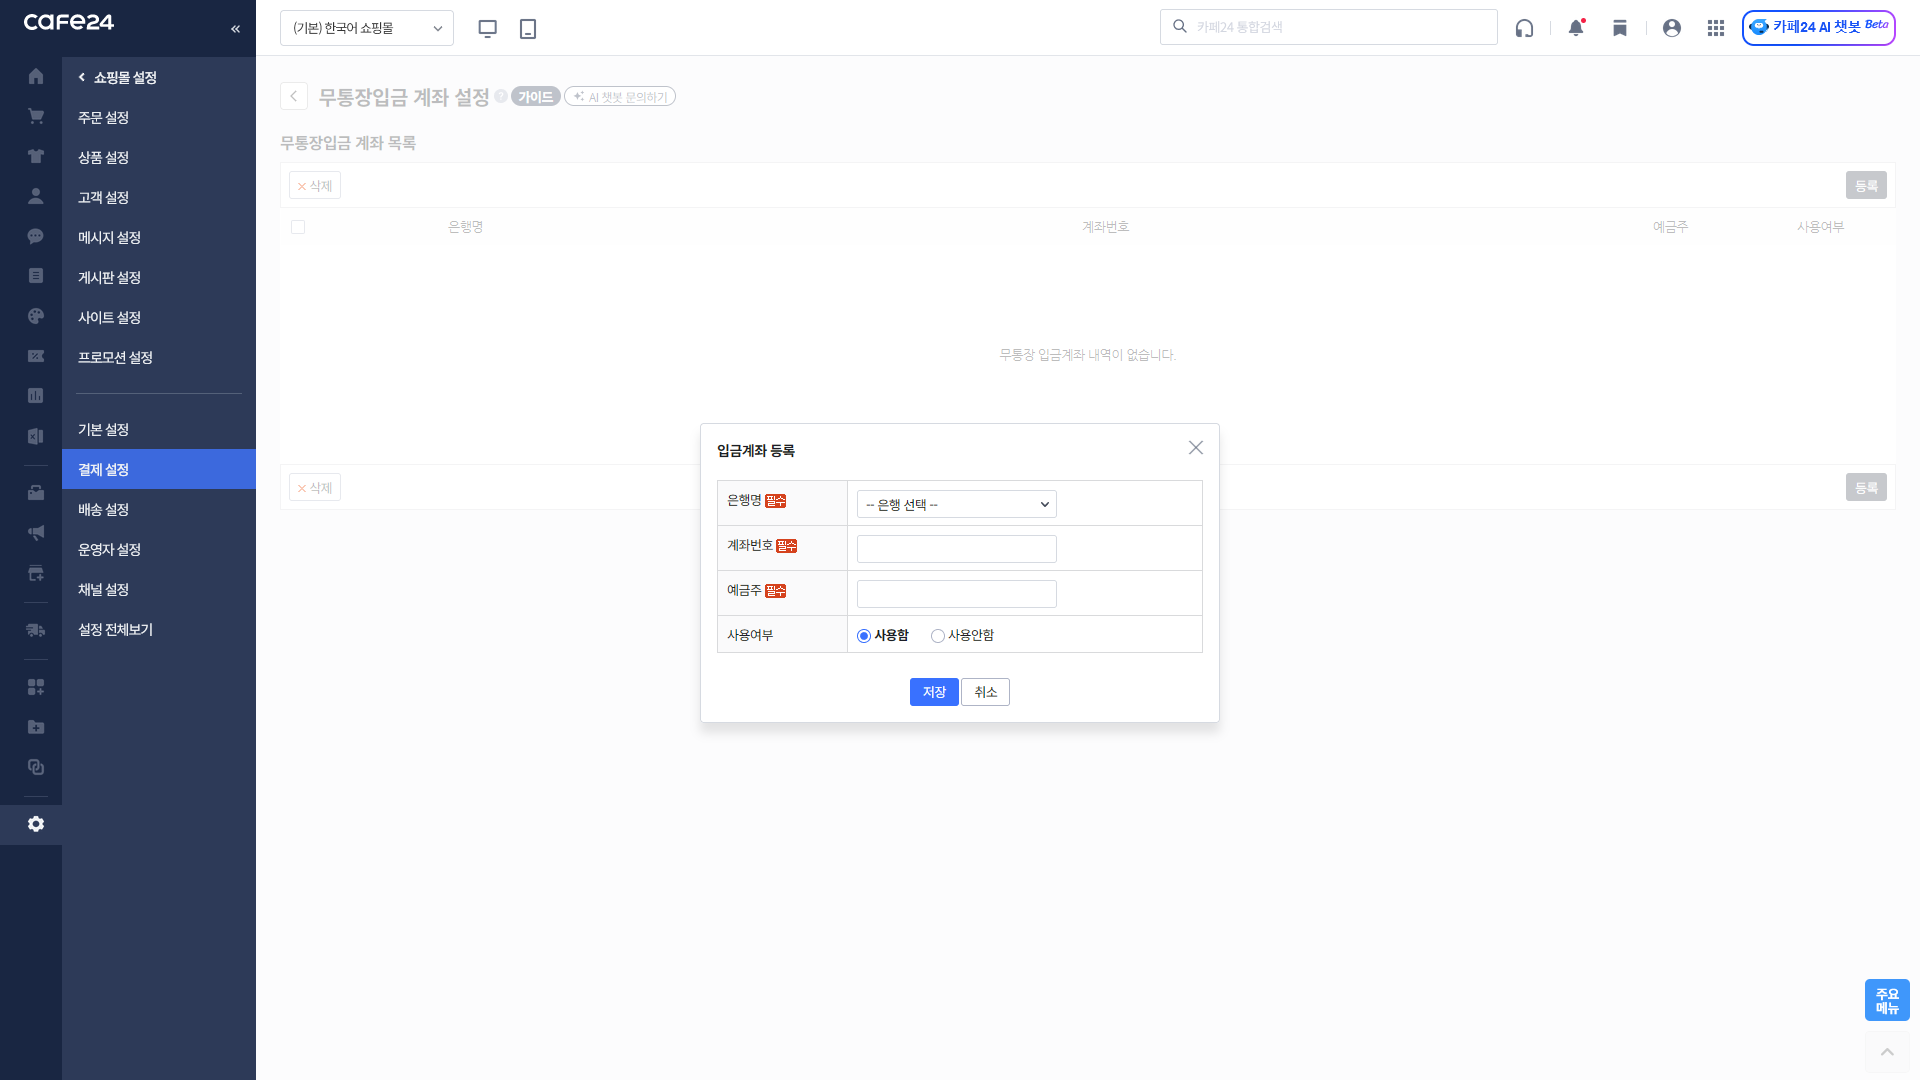Select the 사용안함 radio option
This screenshot has width=1920, height=1080.
point(938,636)
